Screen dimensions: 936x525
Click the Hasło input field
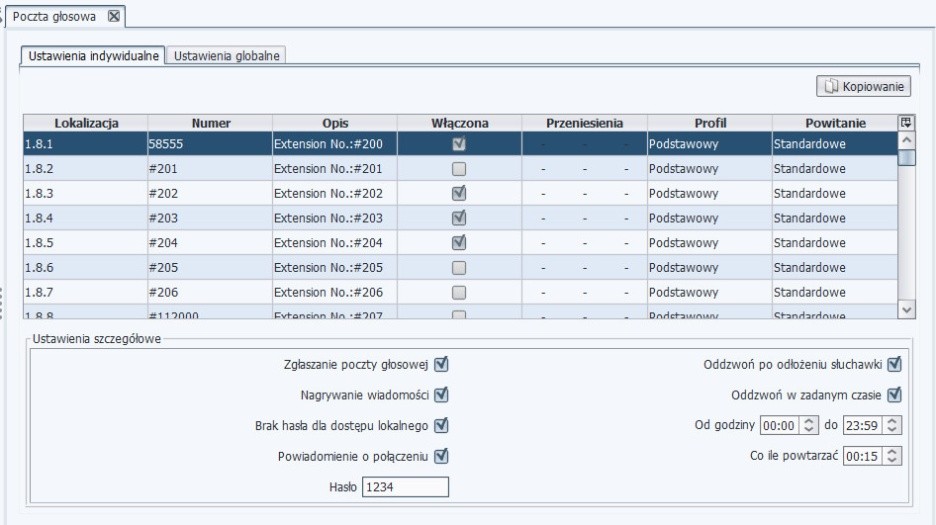tap(405, 487)
